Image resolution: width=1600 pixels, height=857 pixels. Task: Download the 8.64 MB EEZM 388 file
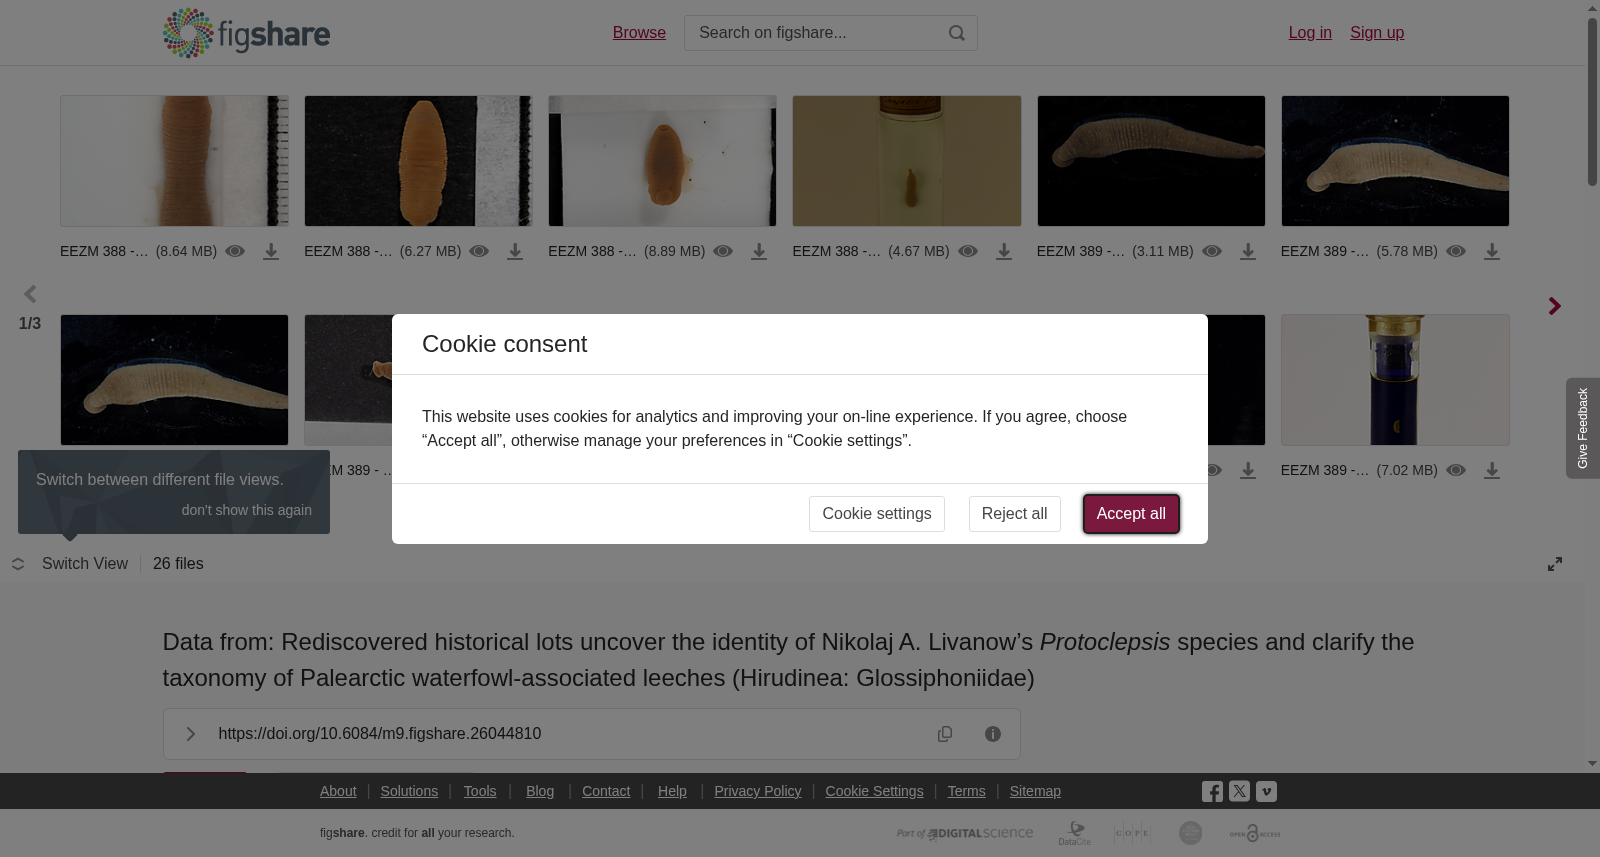click(x=271, y=252)
